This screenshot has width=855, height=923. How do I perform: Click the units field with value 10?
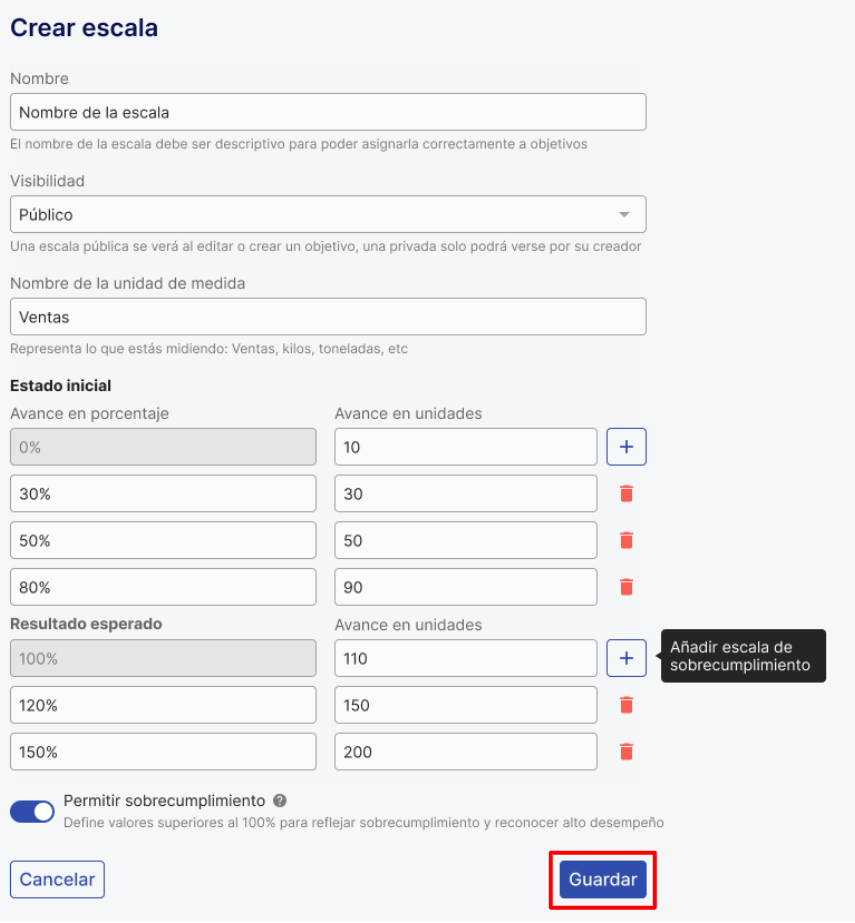[x=465, y=447]
